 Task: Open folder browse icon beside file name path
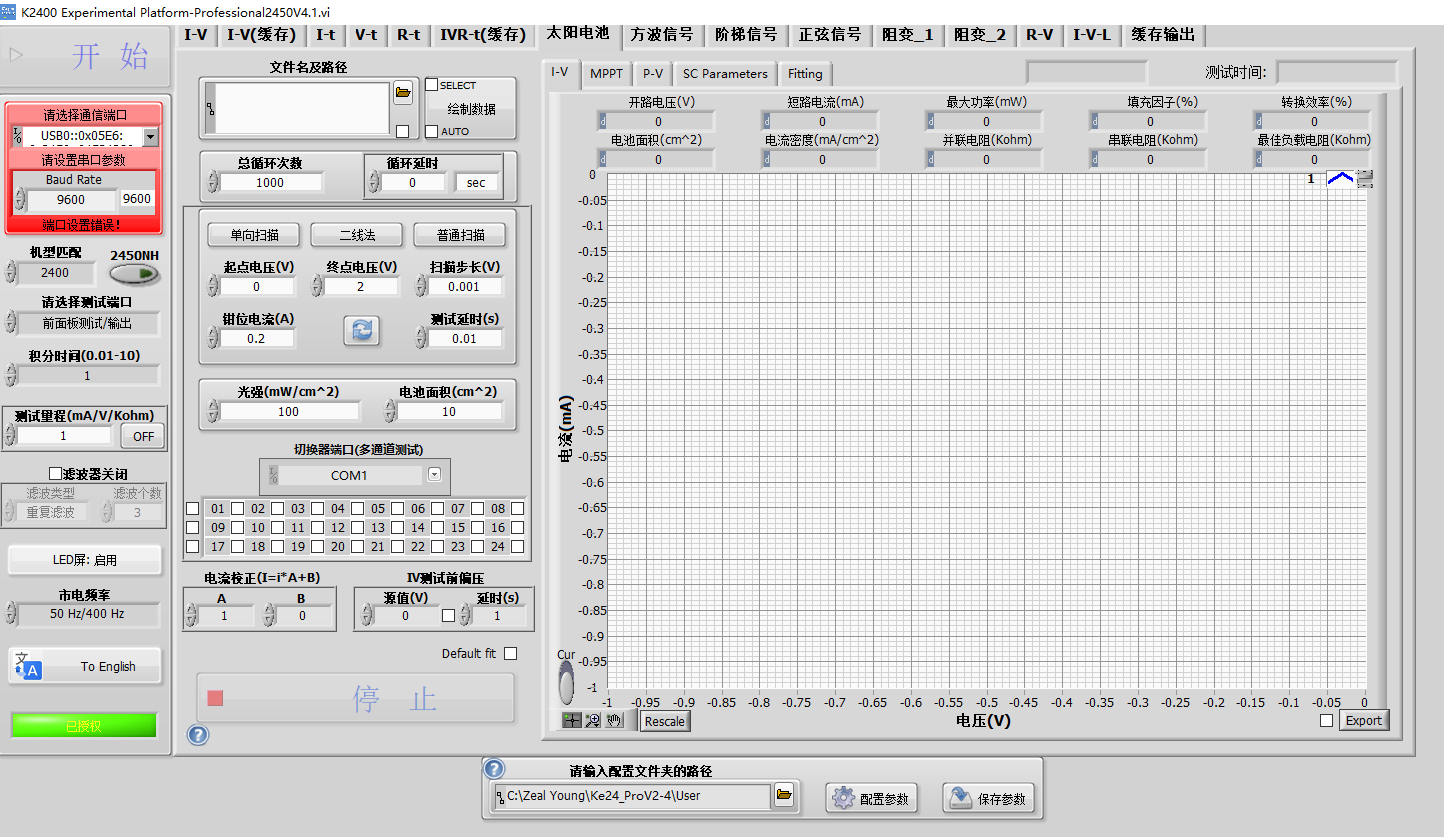403,93
